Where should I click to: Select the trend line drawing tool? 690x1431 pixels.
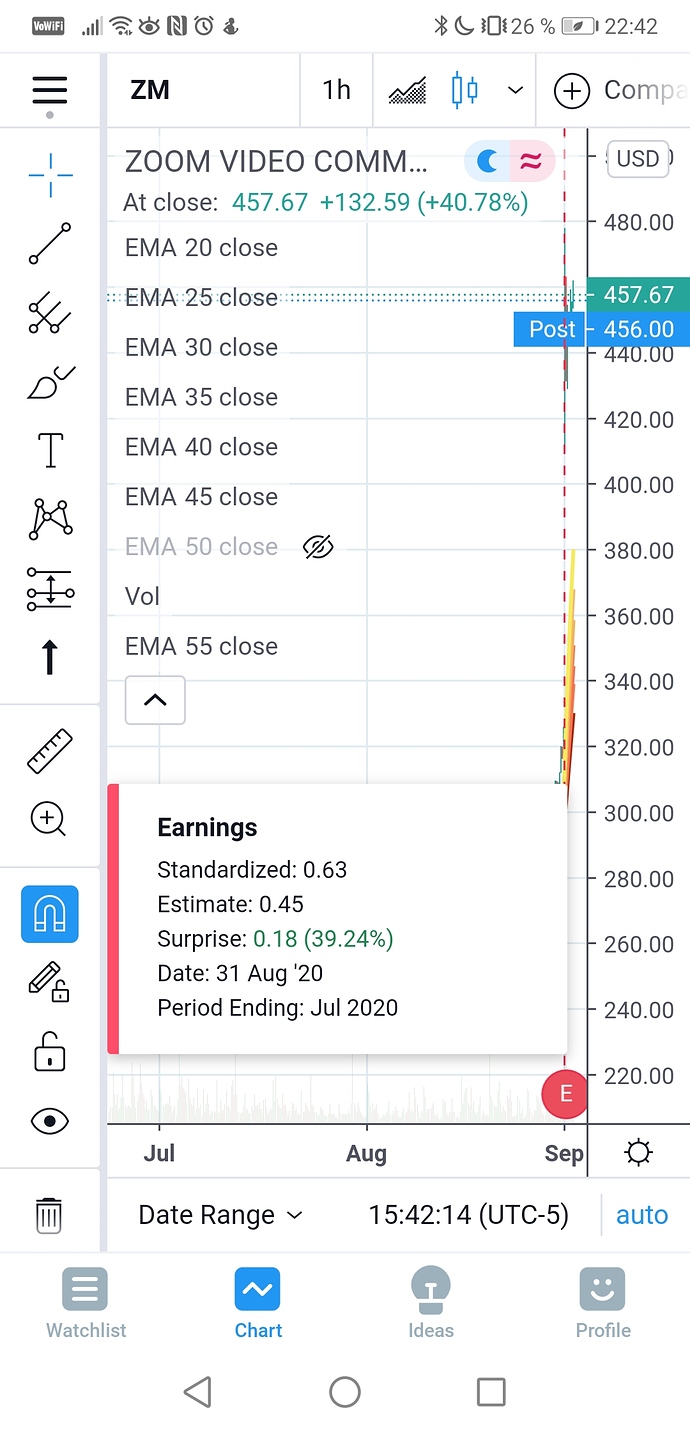coord(49,243)
